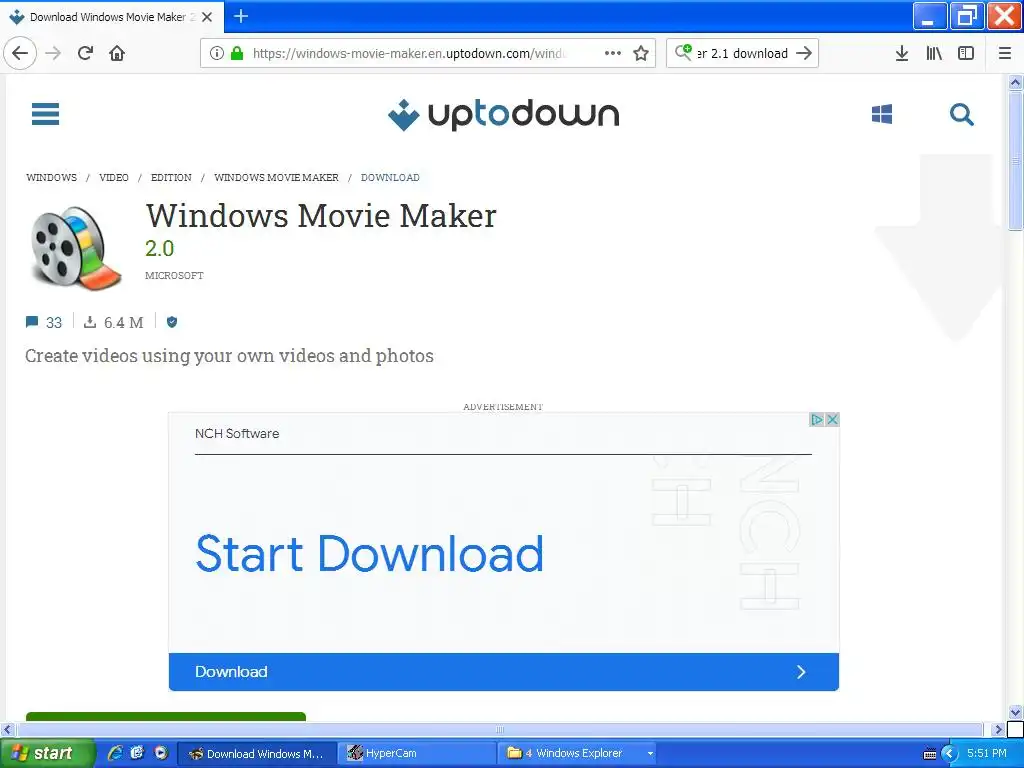The image size is (1024, 768).
Task: Click the Start Download ad text
Action: click(x=369, y=554)
